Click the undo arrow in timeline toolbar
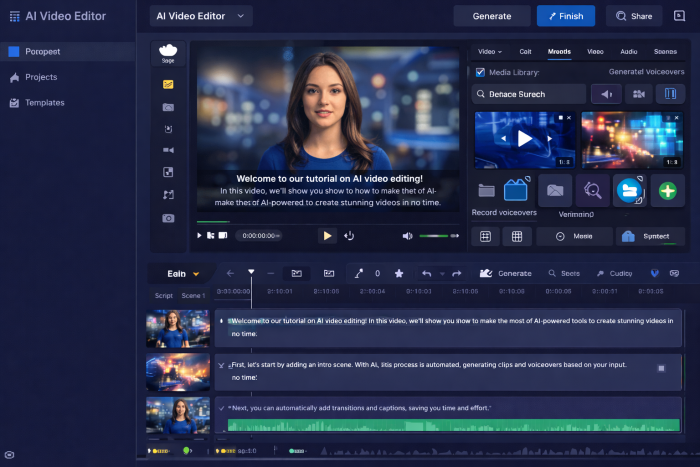Image resolution: width=700 pixels, height=467 pixels. (427, 273)
